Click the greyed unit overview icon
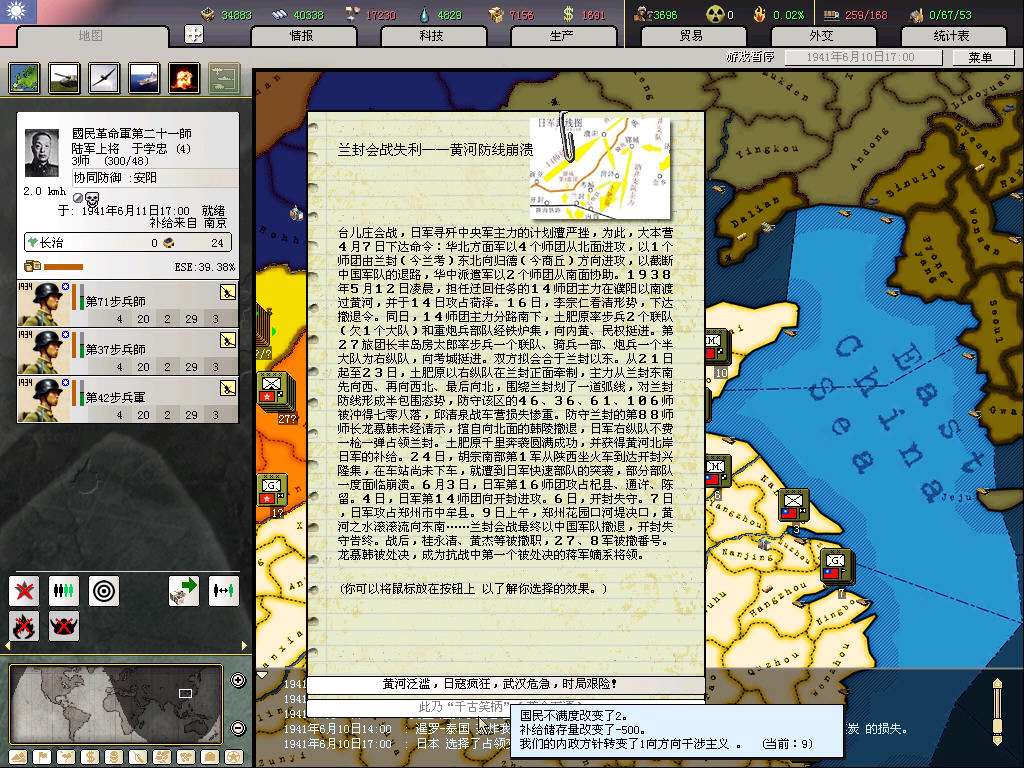Screen dimensions: 1024x768 point(224,78)
